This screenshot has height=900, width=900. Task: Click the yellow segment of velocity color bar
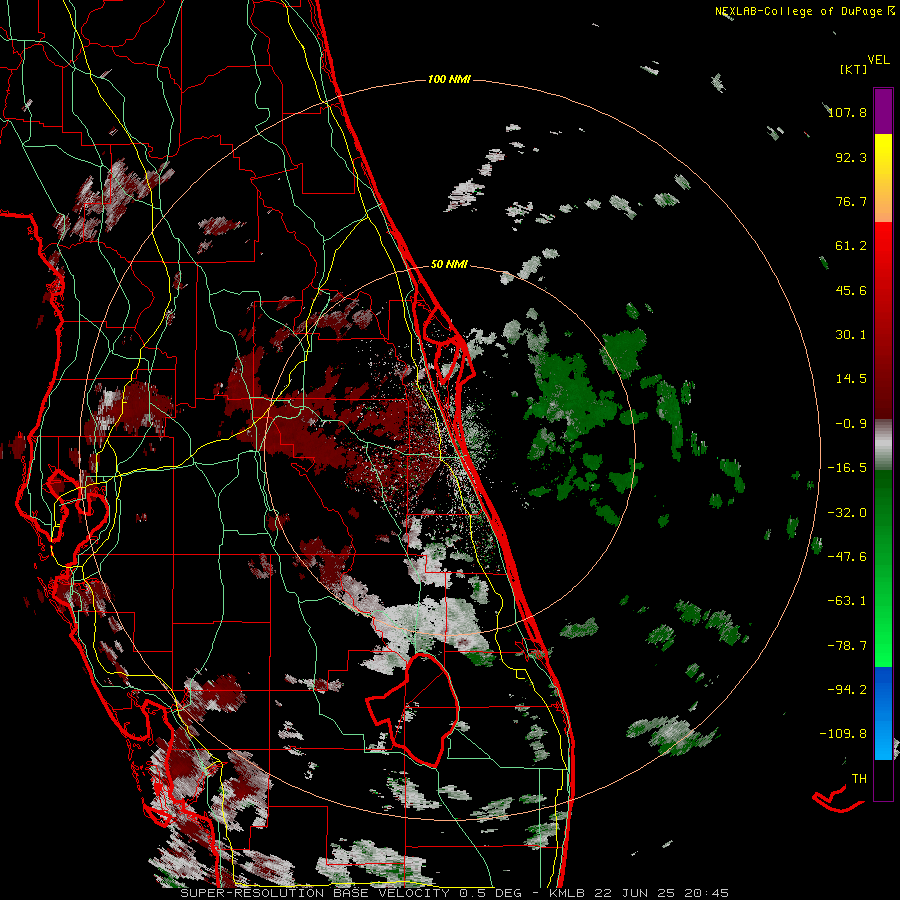(x=883, y=155)
